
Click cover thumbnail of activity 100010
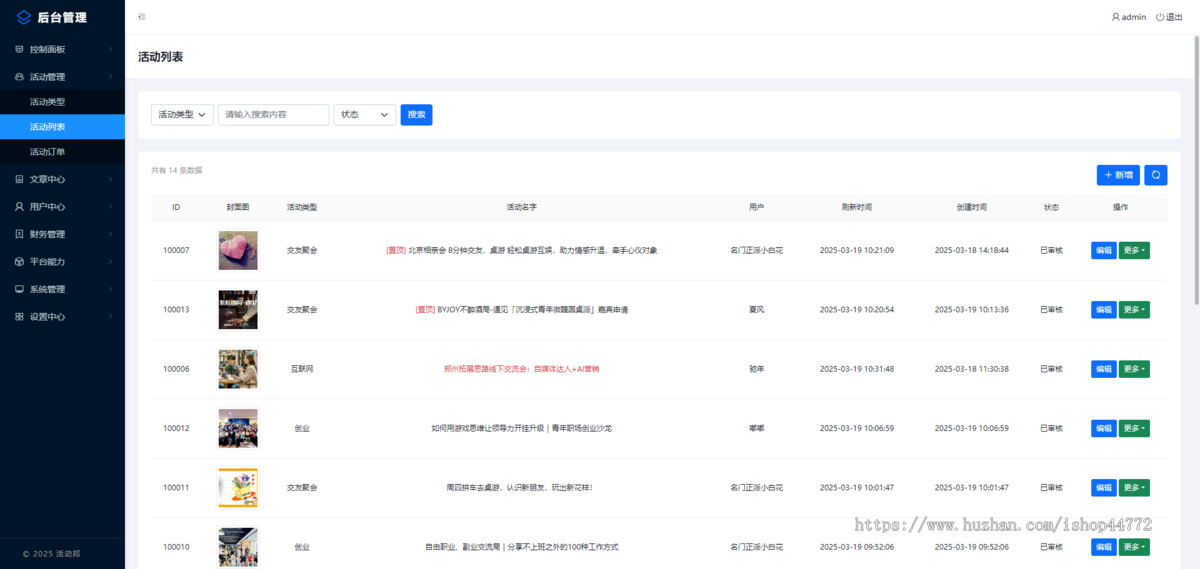(x=238, y=547)
